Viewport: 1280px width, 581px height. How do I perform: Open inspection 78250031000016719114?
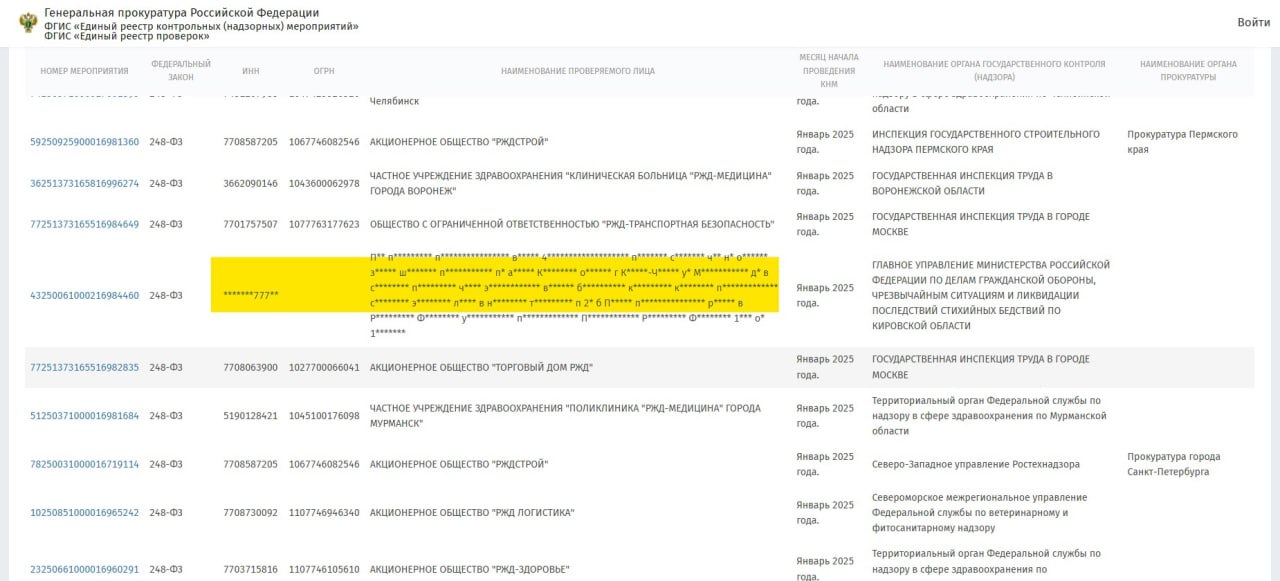tap(84, 464)
